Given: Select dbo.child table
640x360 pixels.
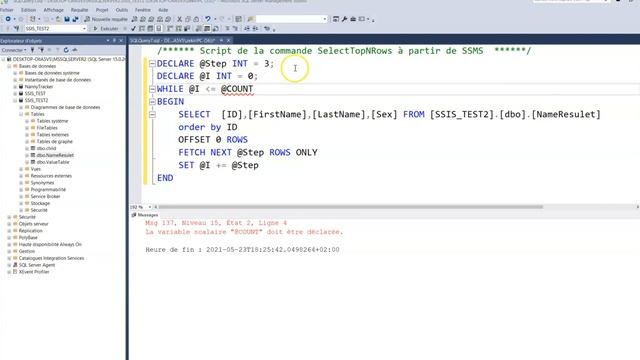Looking at the screenshot, I should pyautogui.click(x=46, y=148).
